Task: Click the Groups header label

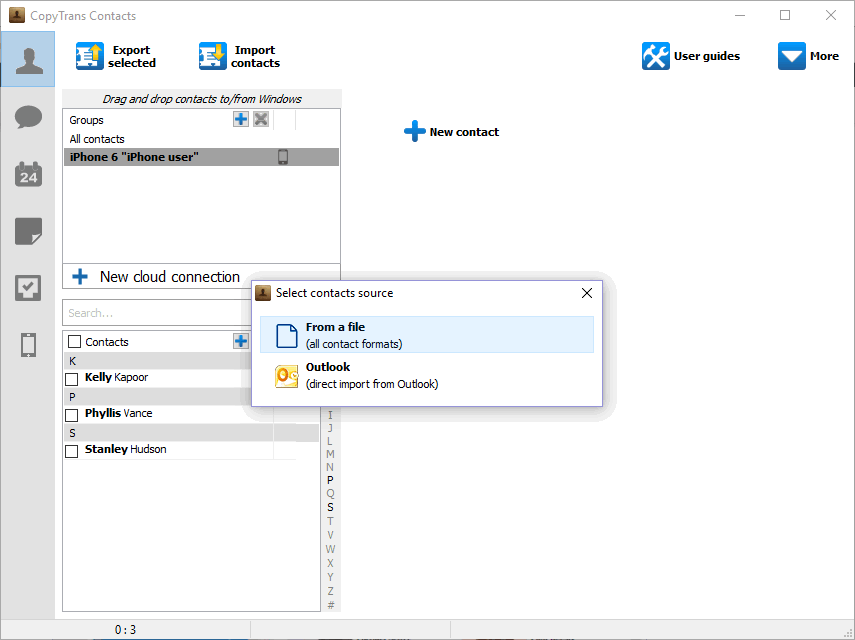Action: click(x=86, y=120)
